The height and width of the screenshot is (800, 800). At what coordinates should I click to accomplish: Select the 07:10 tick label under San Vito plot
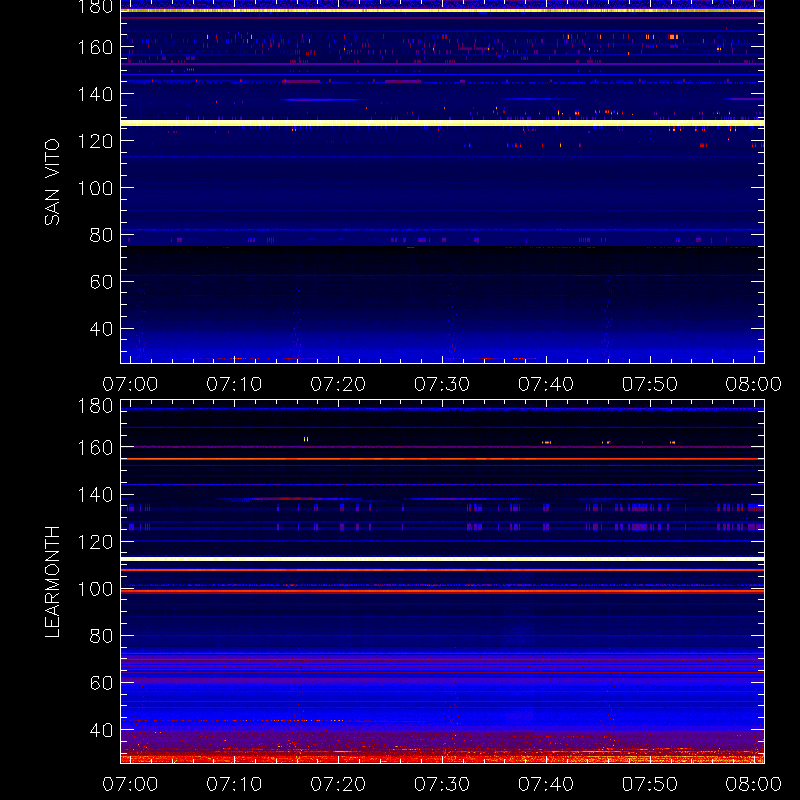(234, 384)
